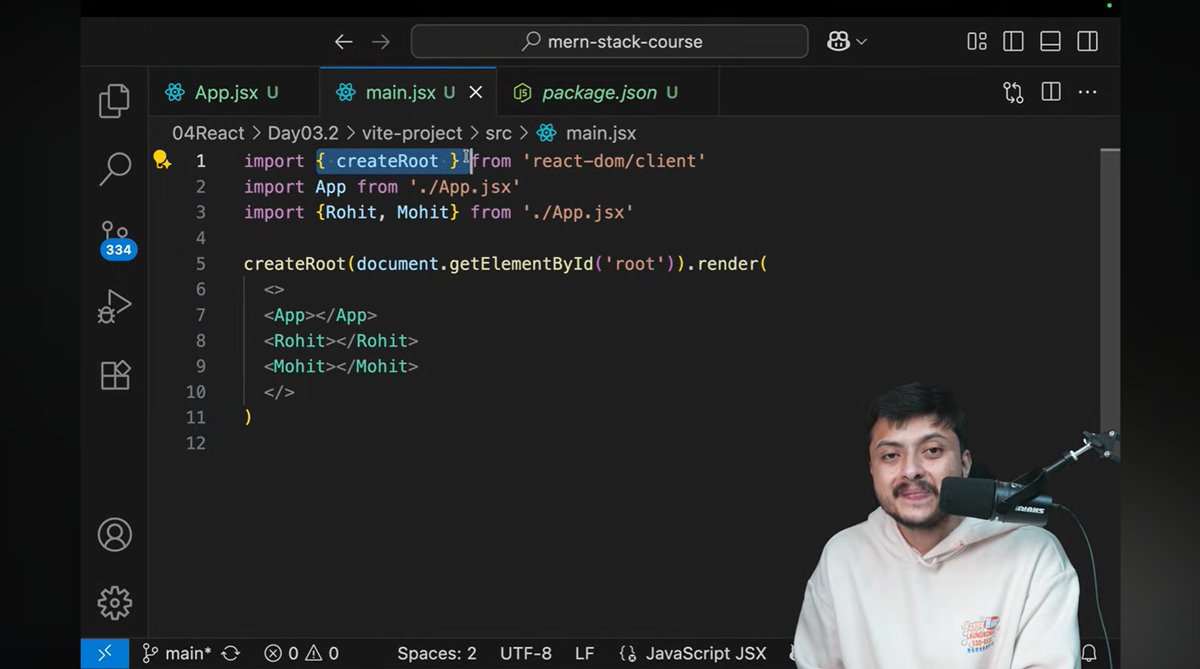Toggle the primary side bar

click(x=1013, y=41)
